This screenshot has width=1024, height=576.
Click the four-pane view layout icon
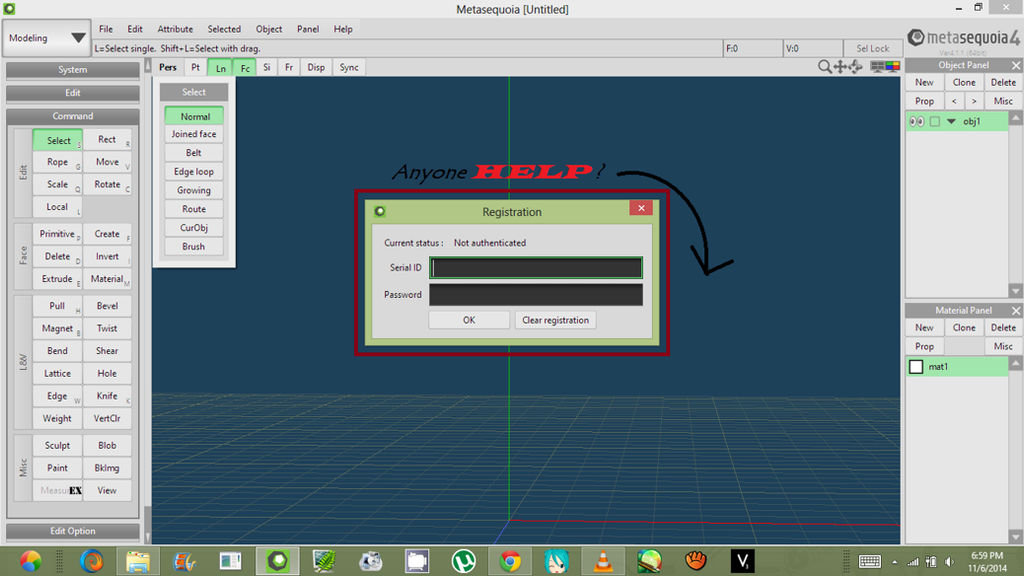[877, 67]
